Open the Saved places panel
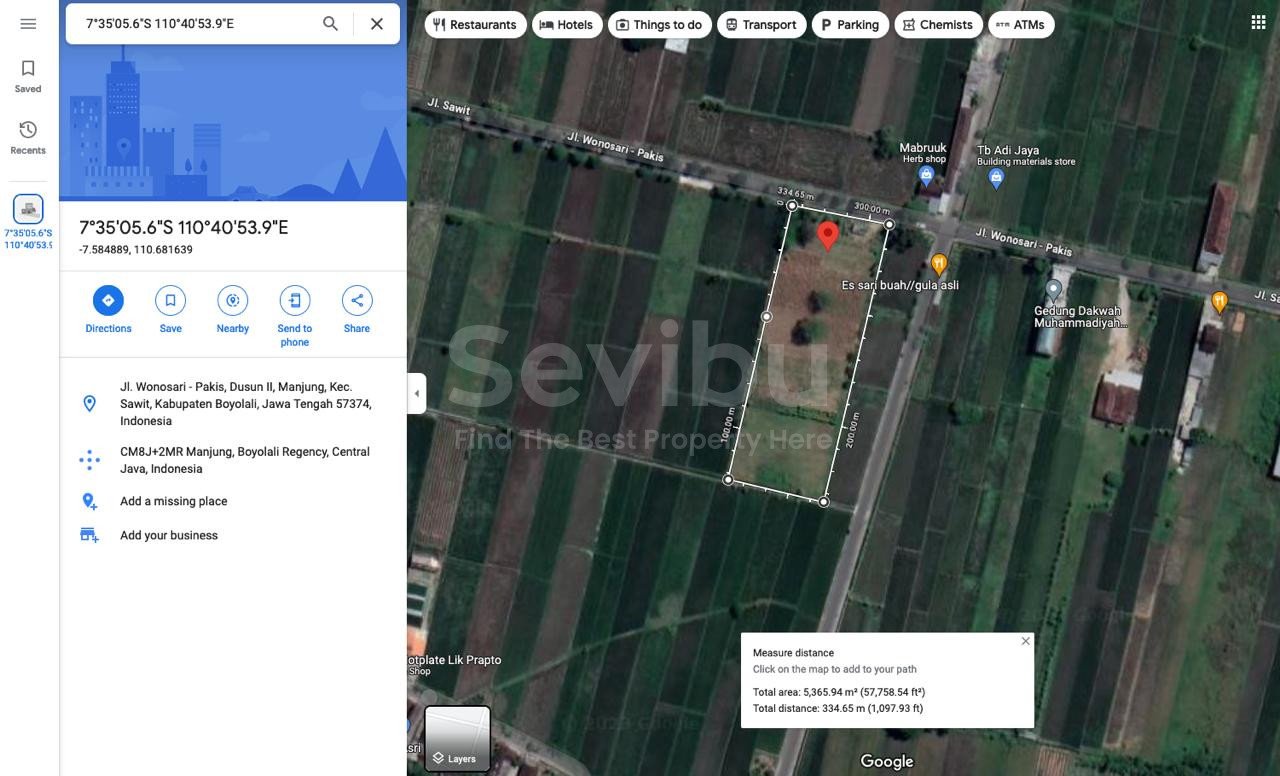 pyautogui.click(x=28, y=76)
